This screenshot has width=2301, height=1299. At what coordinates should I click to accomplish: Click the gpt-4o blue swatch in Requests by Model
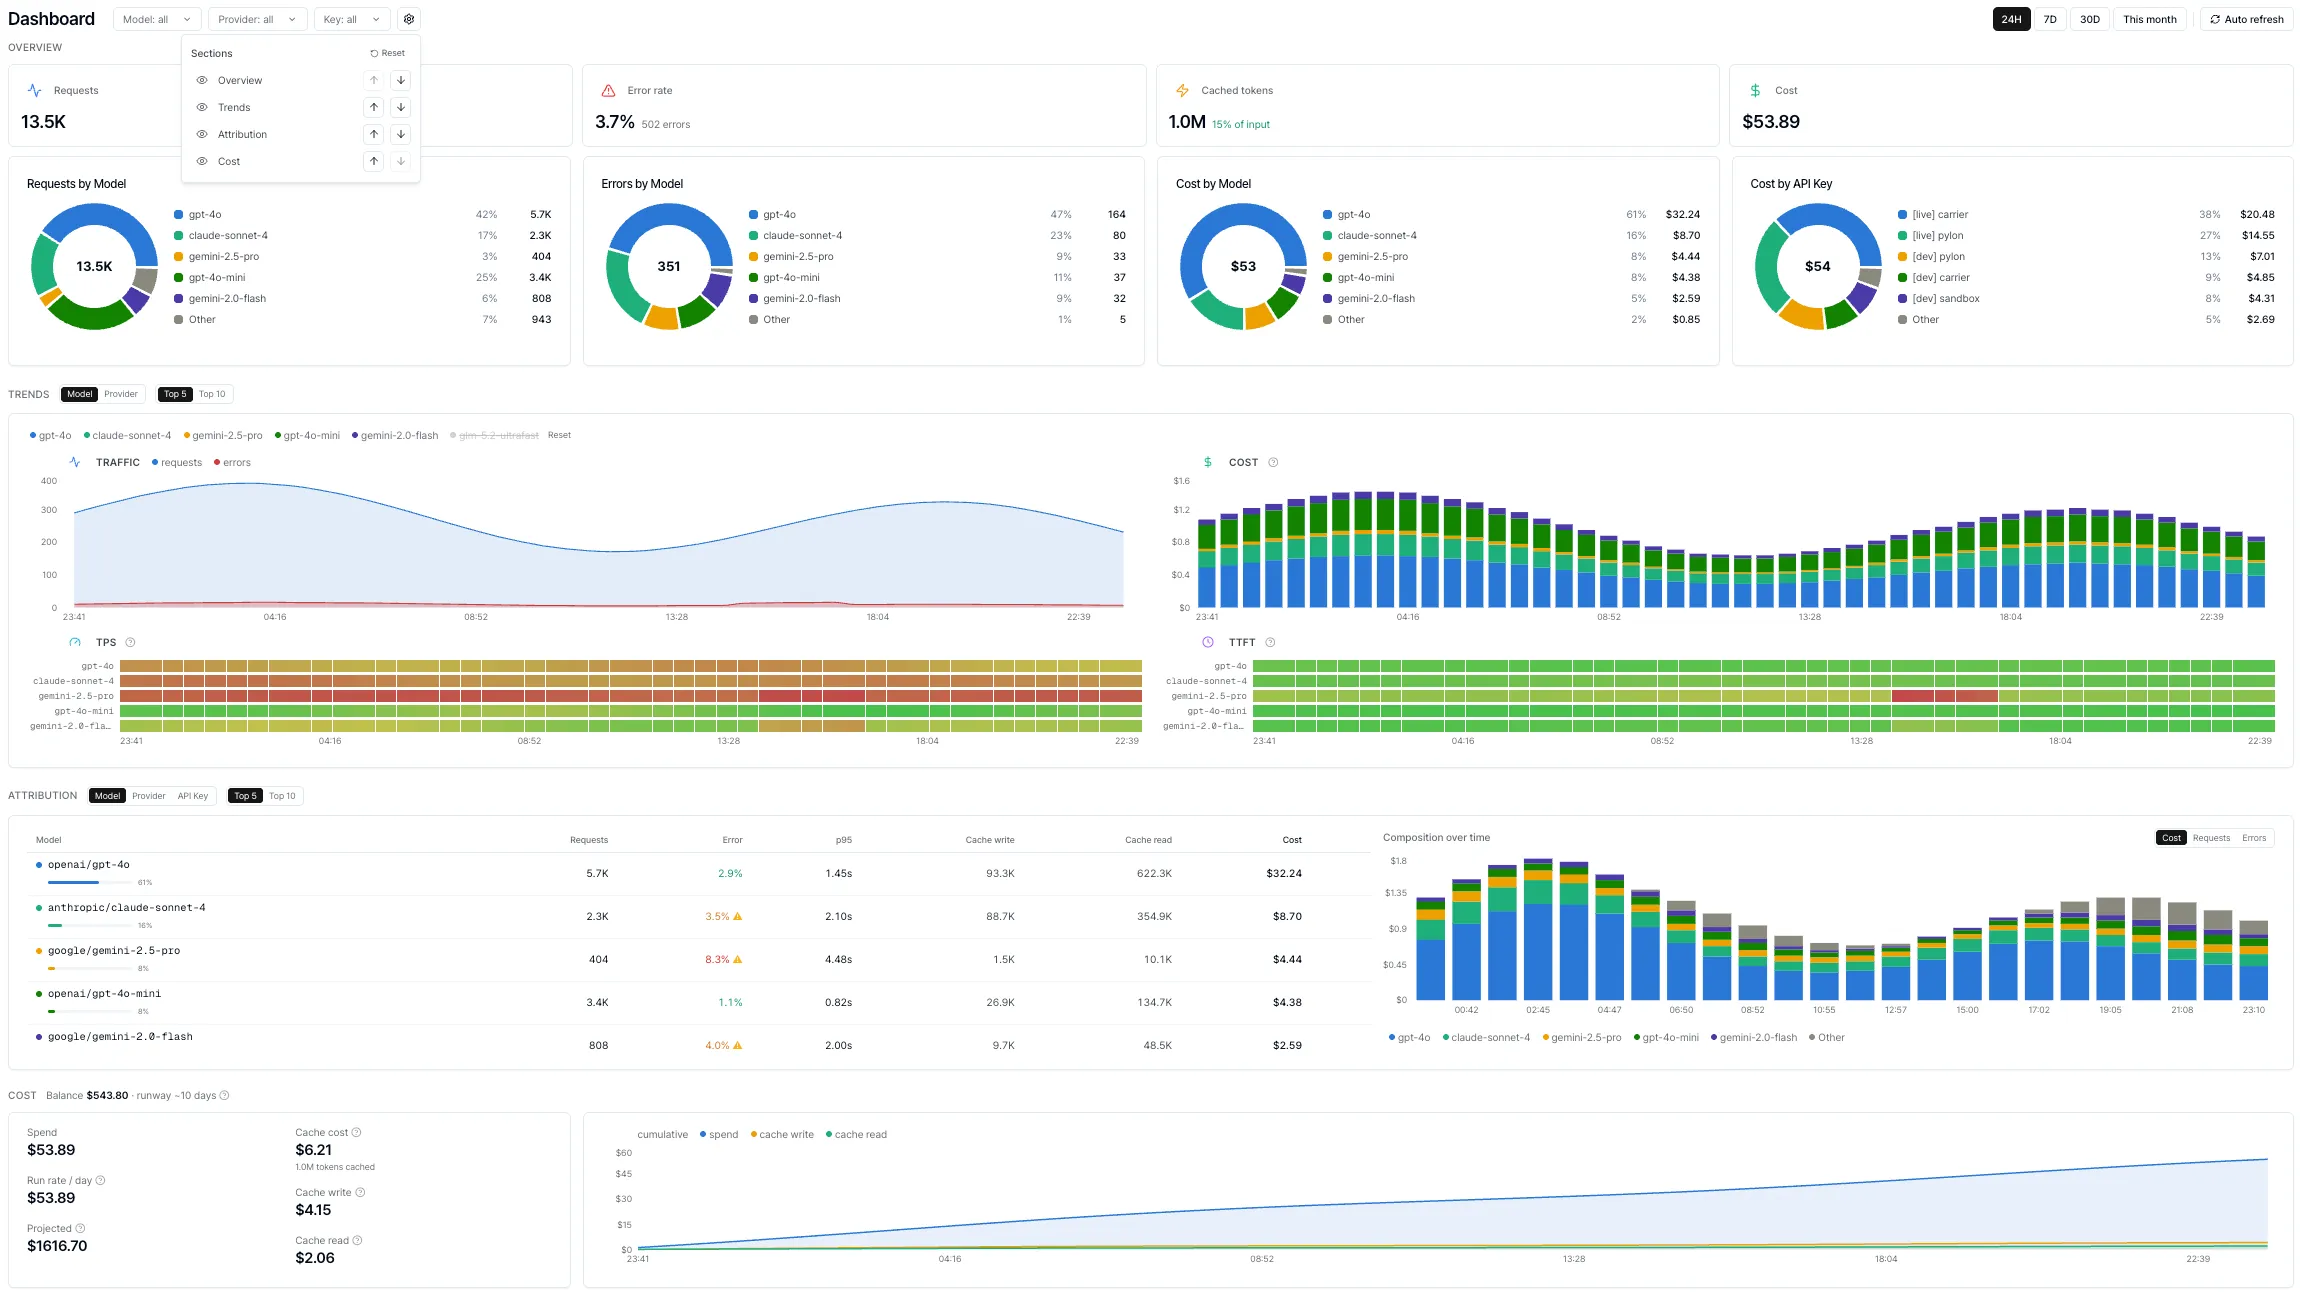178,214
